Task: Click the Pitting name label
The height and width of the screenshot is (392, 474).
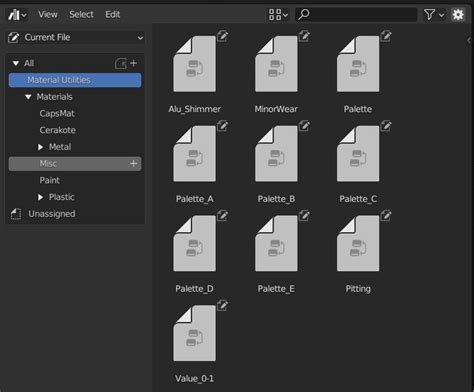Action: coord(358,289)
